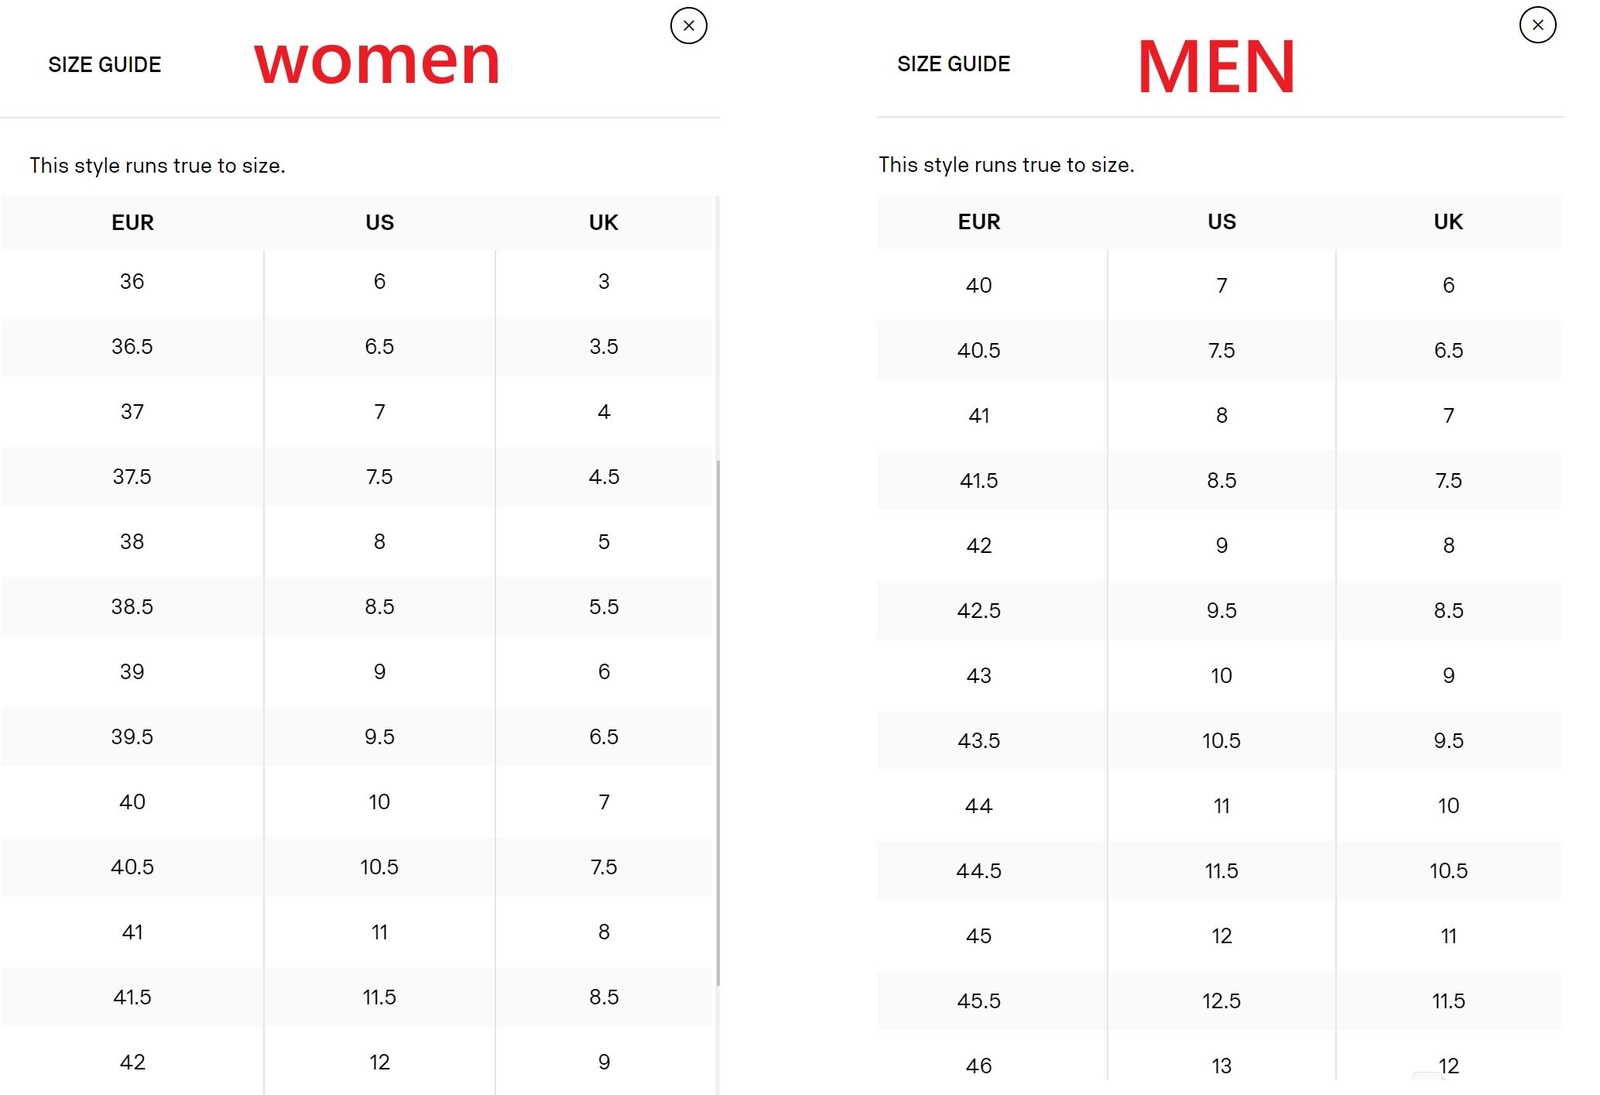
Task: Click UK header in women table
Action: tap(603, 223)
